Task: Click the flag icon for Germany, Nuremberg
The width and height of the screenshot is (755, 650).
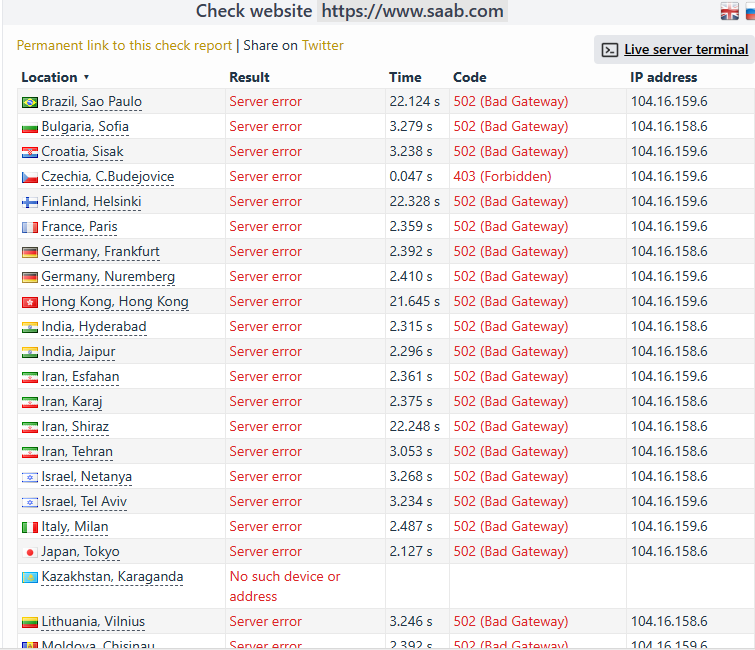Action: coord(30,277)
